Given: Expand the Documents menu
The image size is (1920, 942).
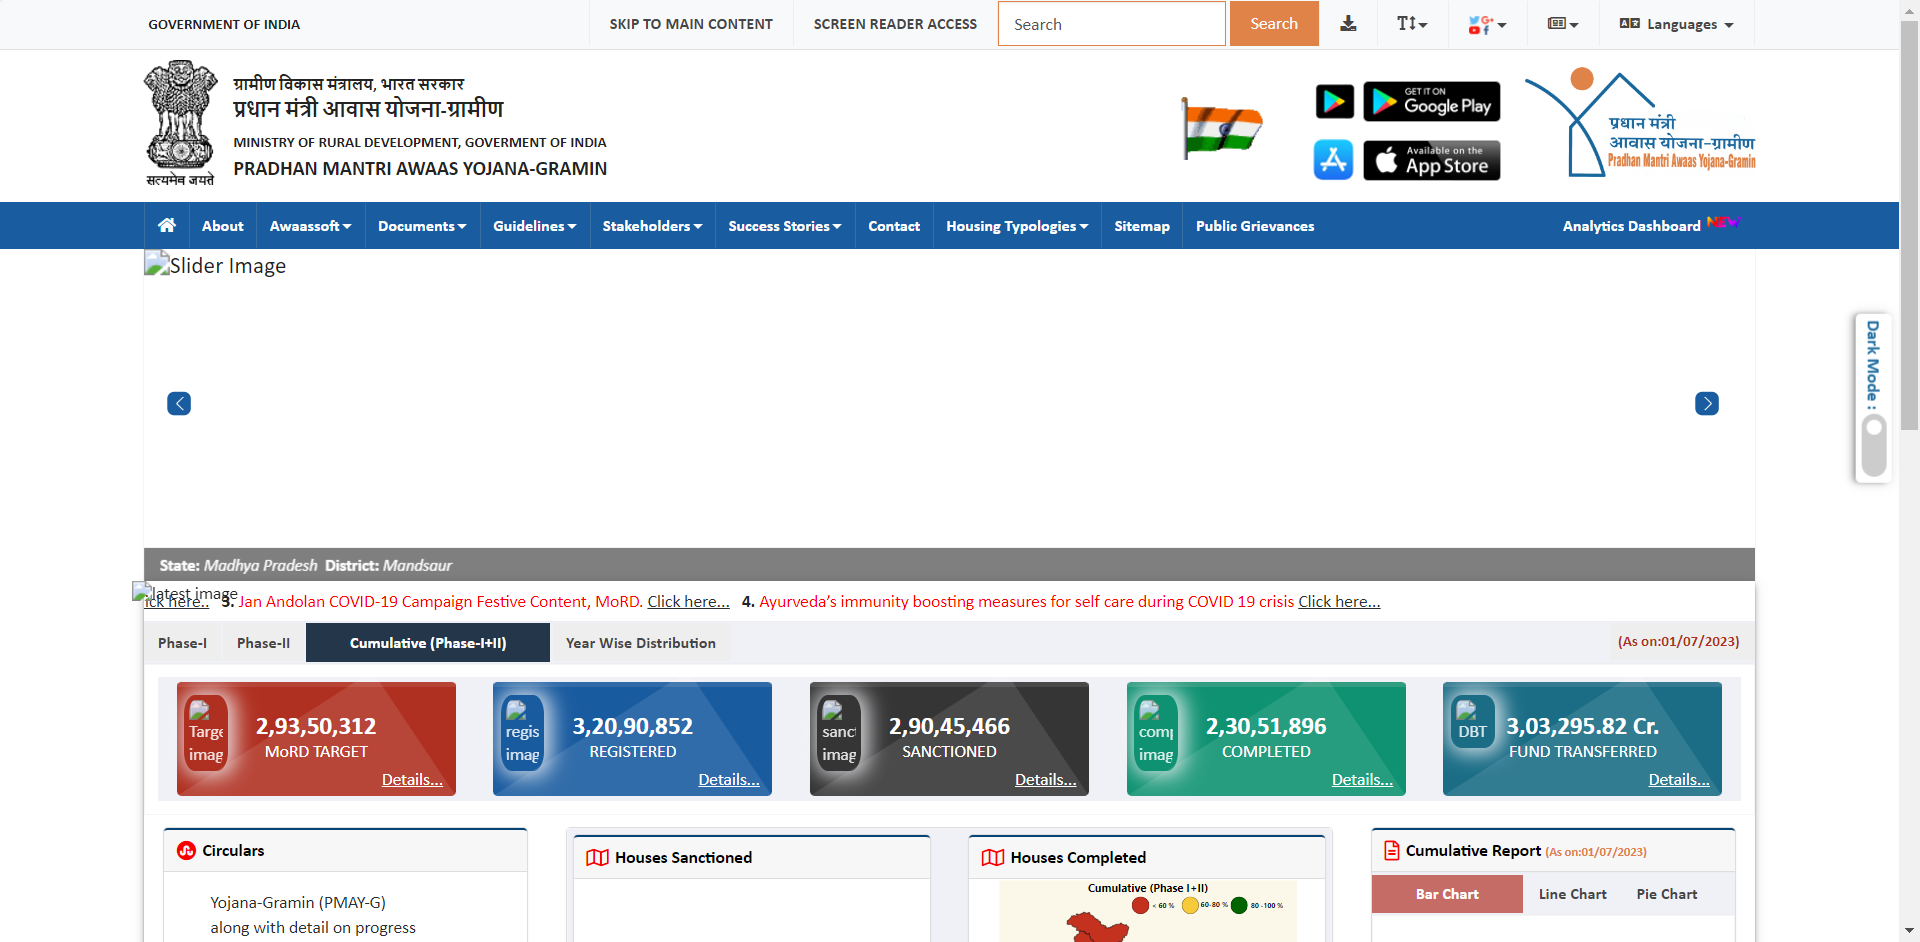Looking at the screenshot, I should 422,226.
